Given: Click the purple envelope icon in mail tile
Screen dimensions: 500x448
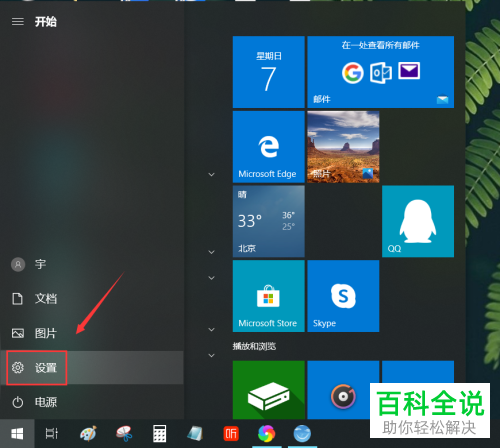Looking at the screenshot, I should (409, 71).
